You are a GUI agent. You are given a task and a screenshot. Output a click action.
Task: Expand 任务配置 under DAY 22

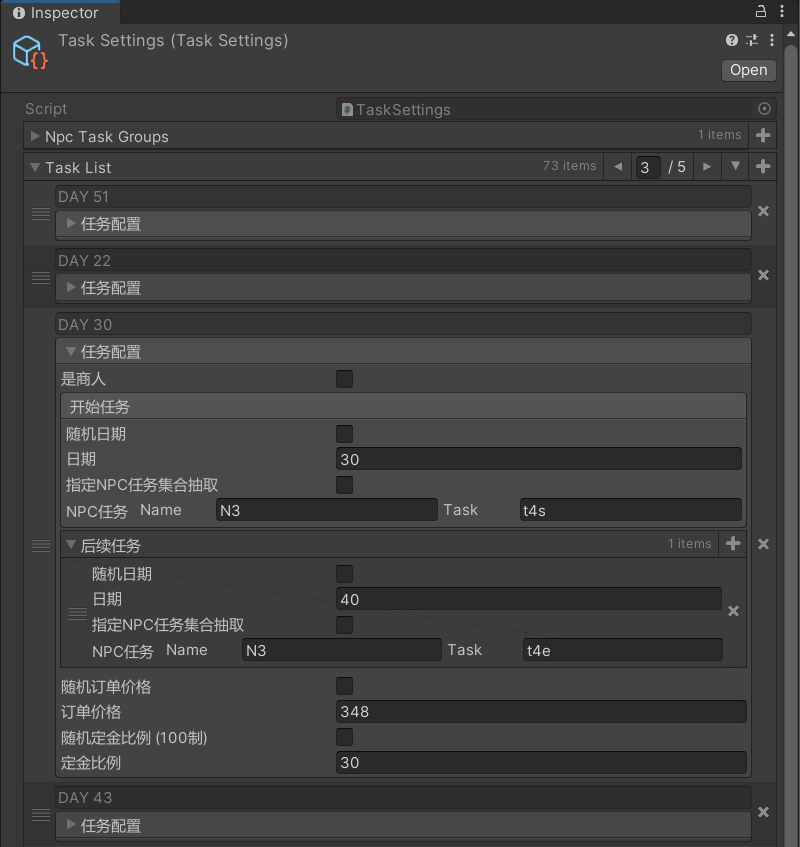(70, 287)
